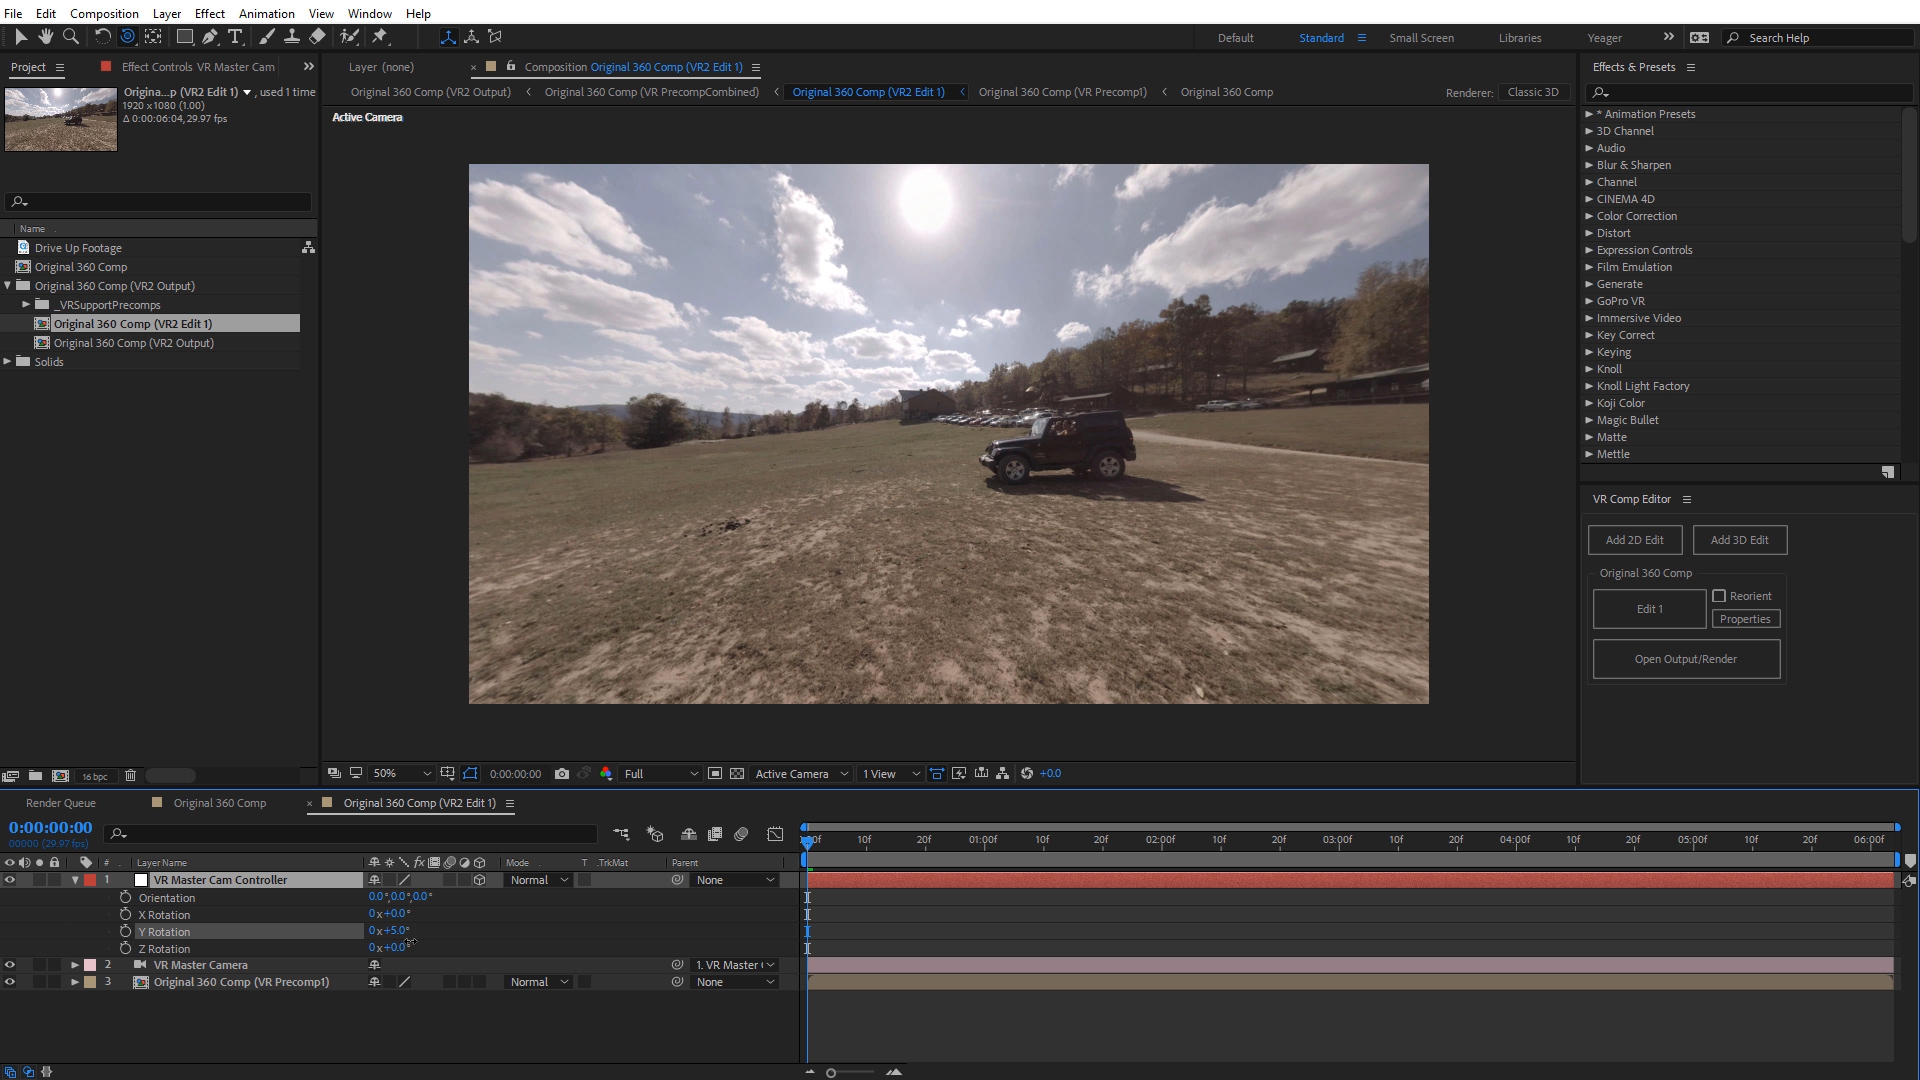Open the Composition menu
This screenshot has height=1080, width=1920.
(x=104, y=13)
